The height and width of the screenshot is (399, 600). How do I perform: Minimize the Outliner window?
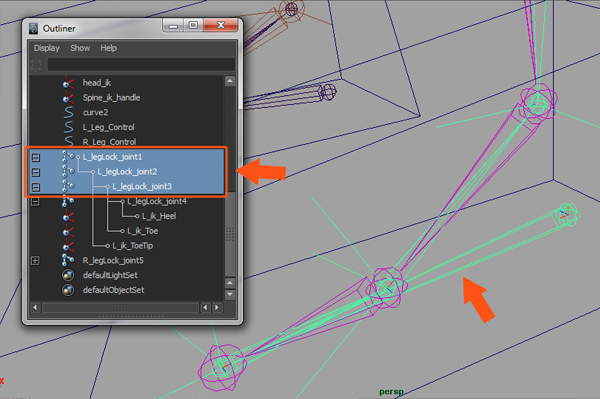point(173,25)
